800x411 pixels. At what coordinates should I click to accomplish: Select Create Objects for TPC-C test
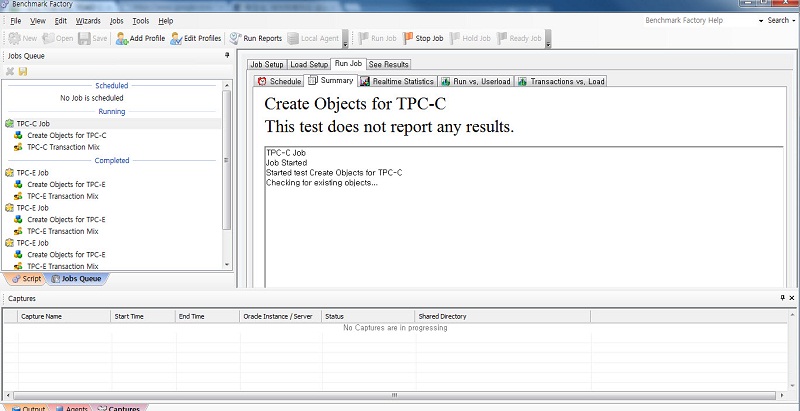click(x=66, y=135)
